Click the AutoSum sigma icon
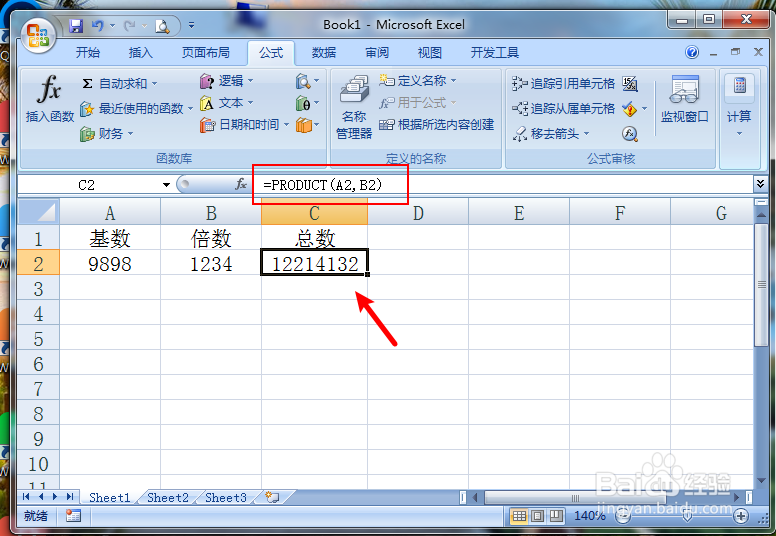Image resolution: width=776 pixels, height=536 pixels. pyautogui.click(x=87, y=83)
